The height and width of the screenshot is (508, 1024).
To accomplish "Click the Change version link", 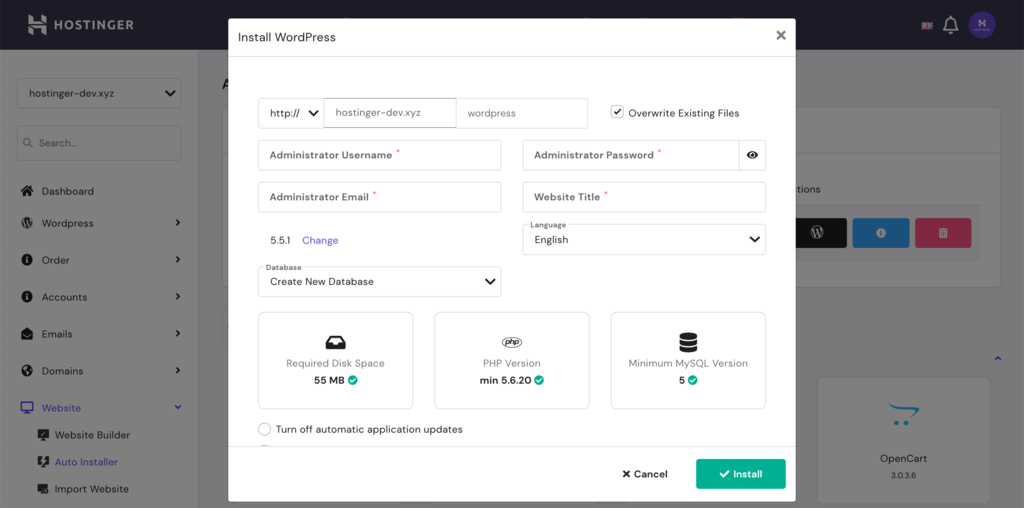I will coord(320,240).
